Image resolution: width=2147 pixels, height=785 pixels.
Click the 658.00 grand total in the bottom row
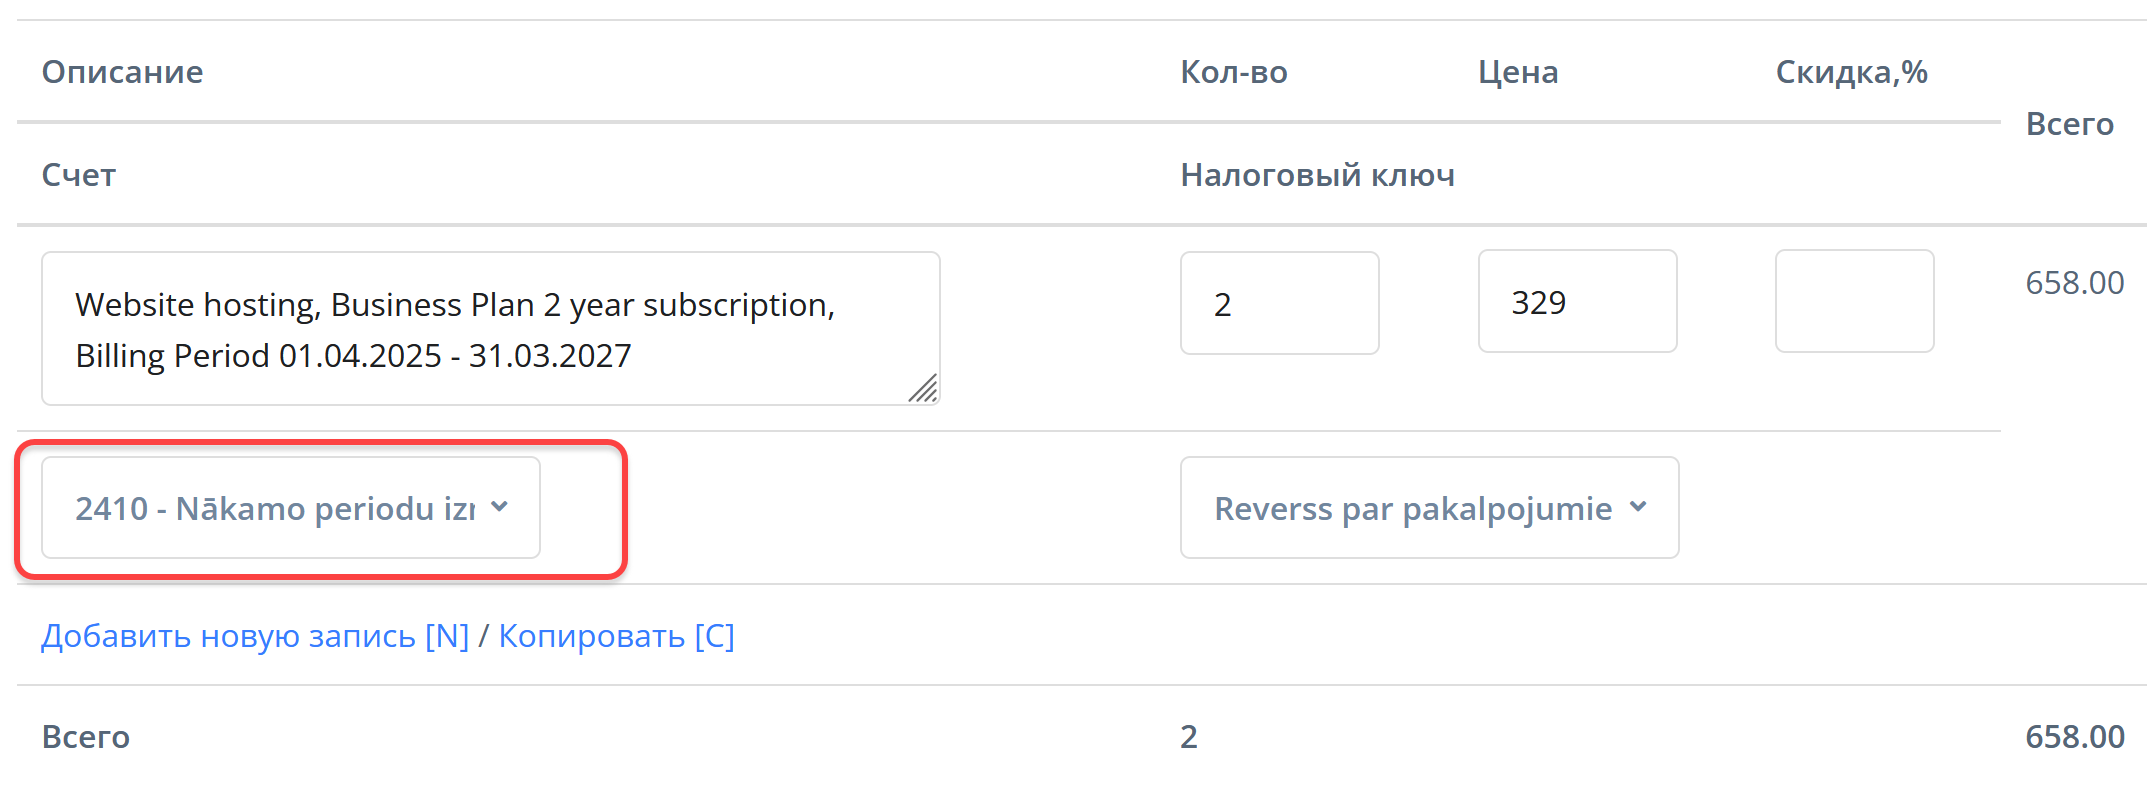point(2074,737)
